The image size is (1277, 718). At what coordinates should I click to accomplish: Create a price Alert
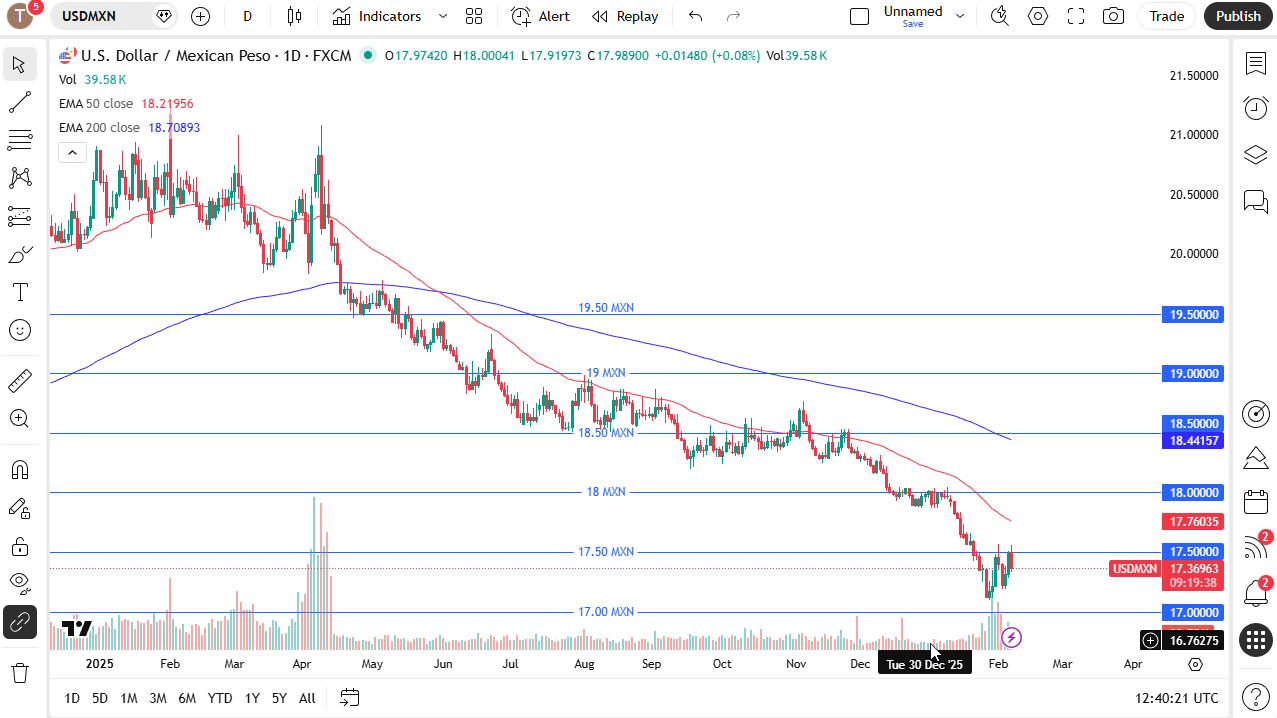(x=540, y=16)
